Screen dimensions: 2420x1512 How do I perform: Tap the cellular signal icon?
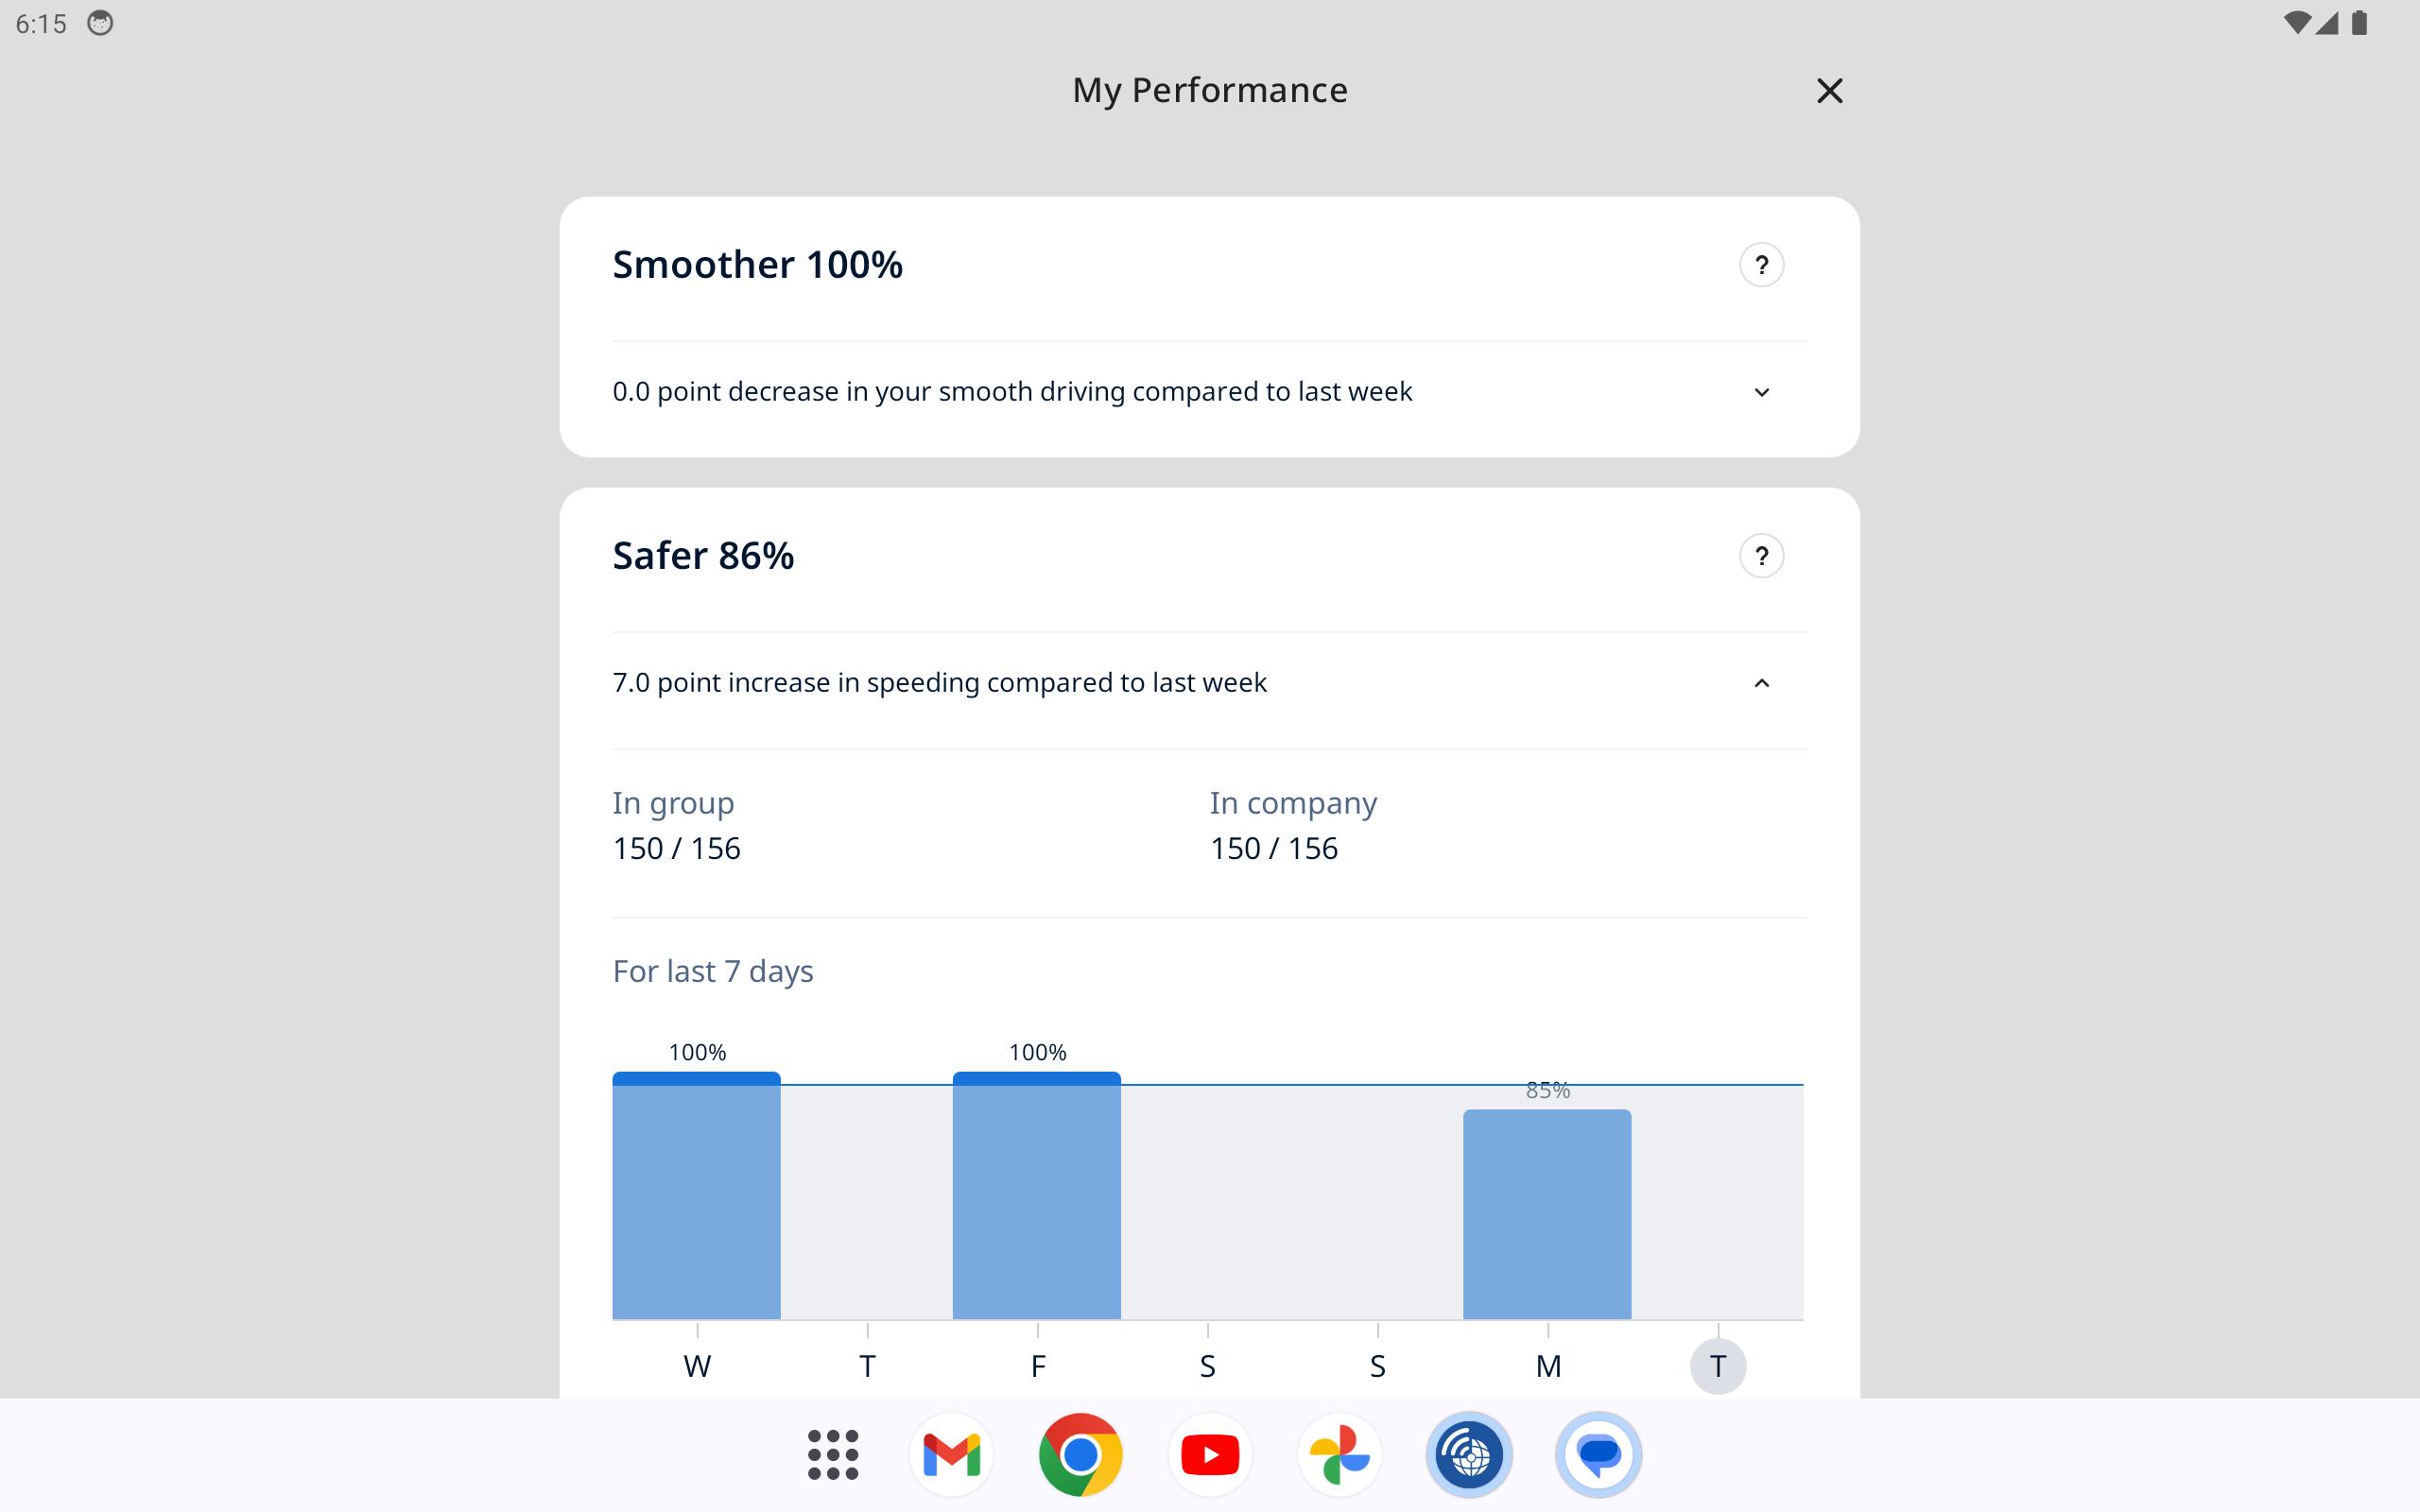click(2327, 23)
